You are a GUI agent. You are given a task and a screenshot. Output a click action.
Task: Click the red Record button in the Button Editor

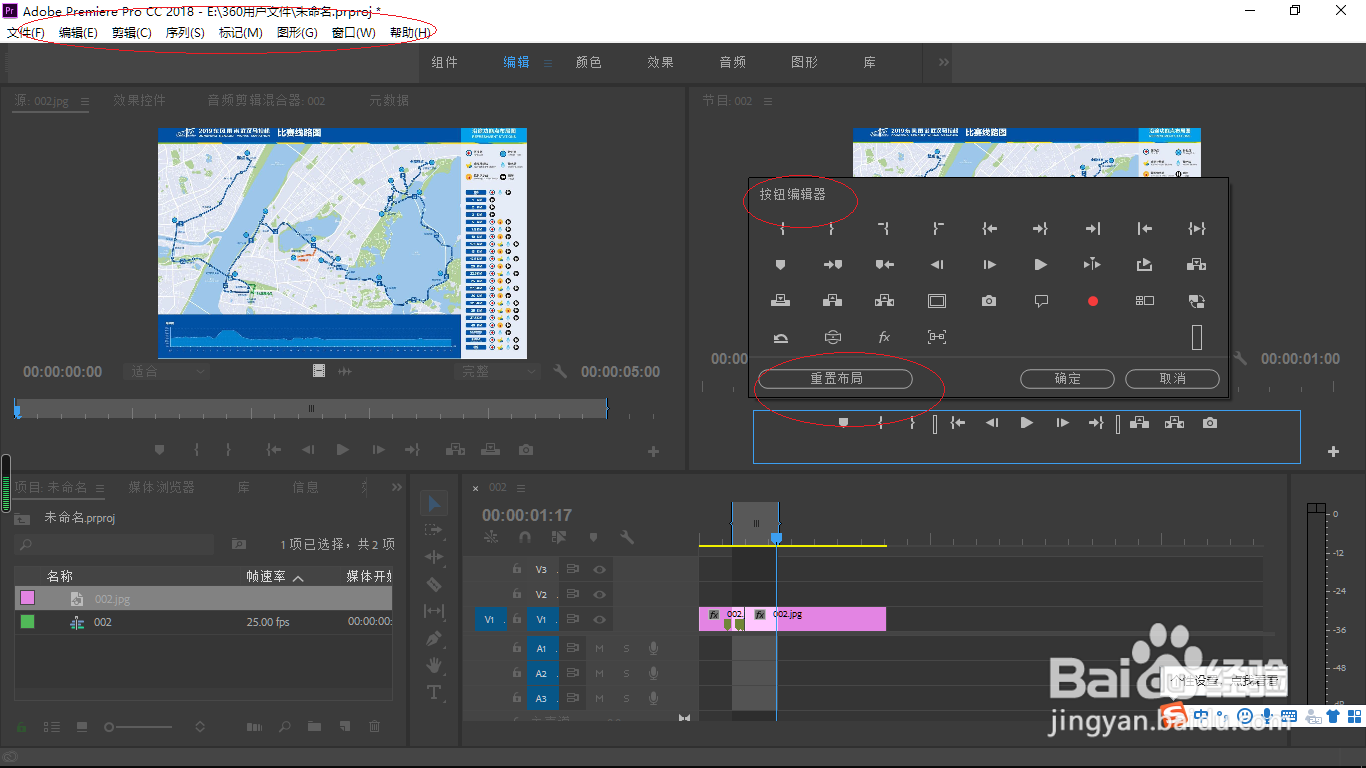pos(1092,300)
